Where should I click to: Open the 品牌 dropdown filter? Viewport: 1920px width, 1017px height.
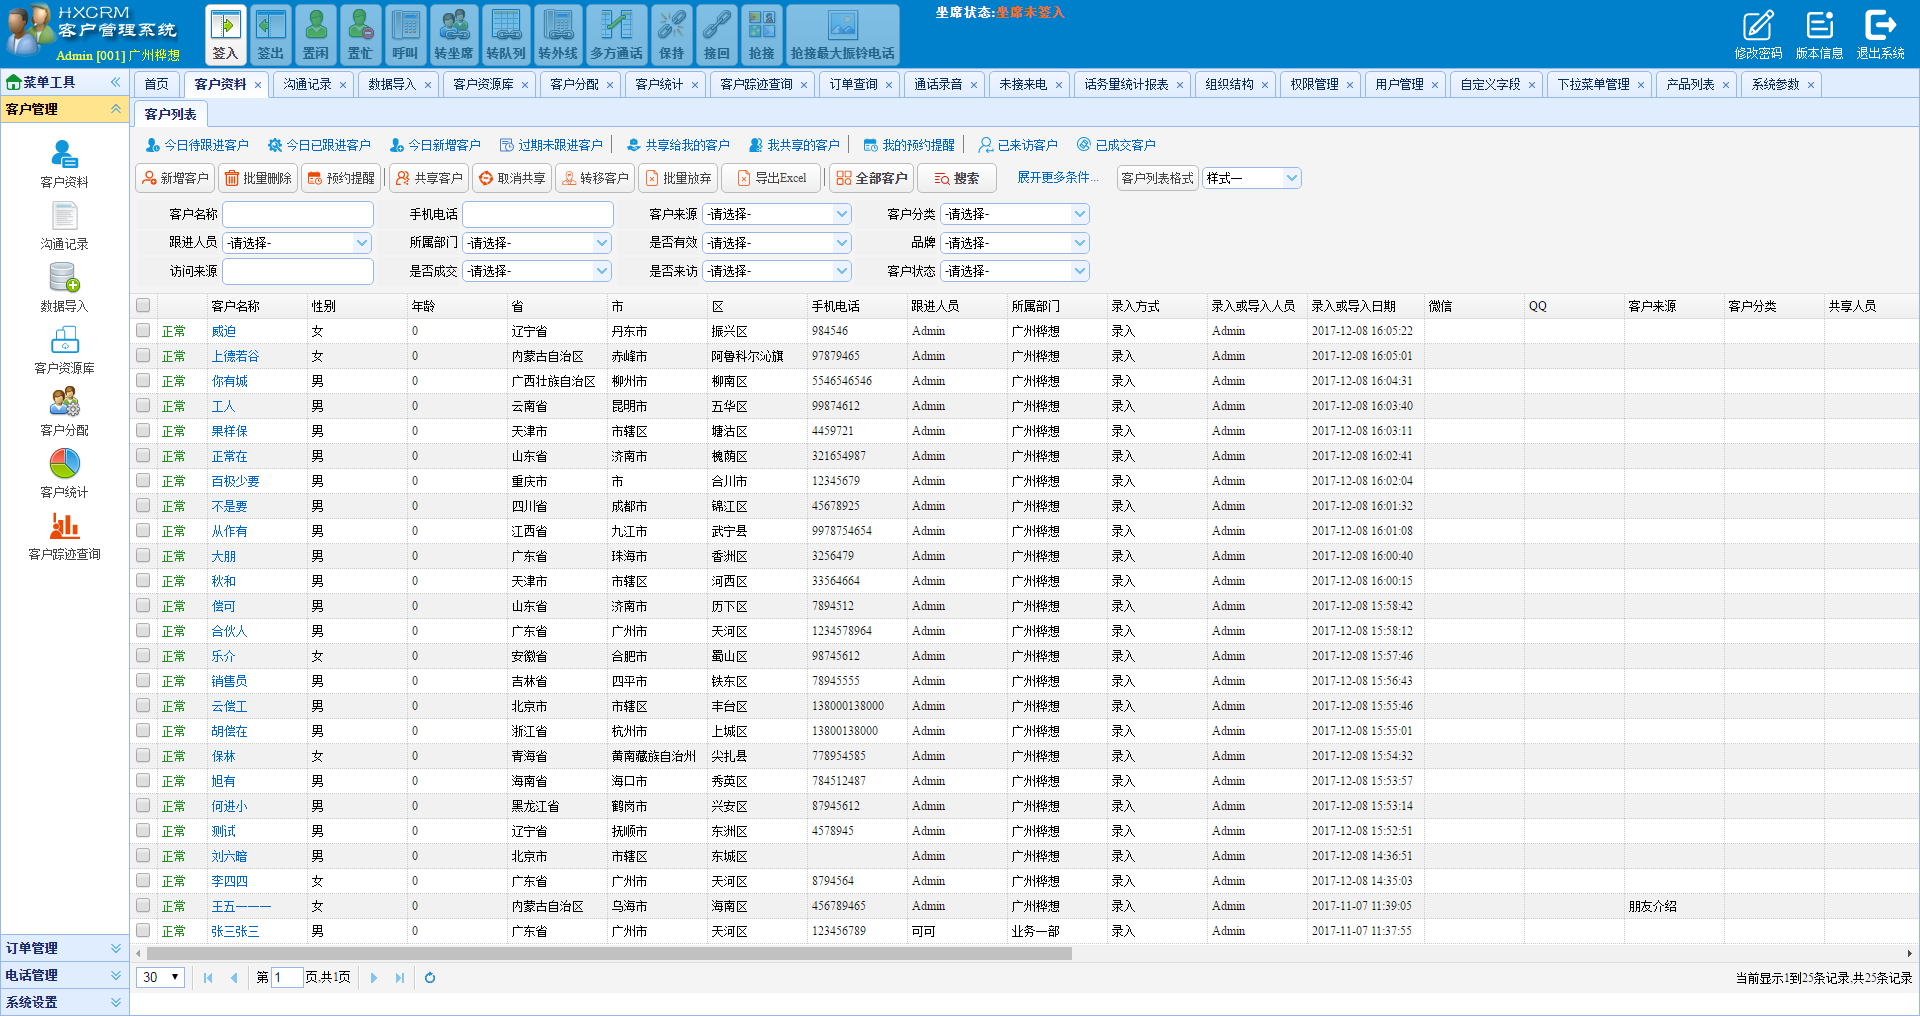tap(1015, 243)
